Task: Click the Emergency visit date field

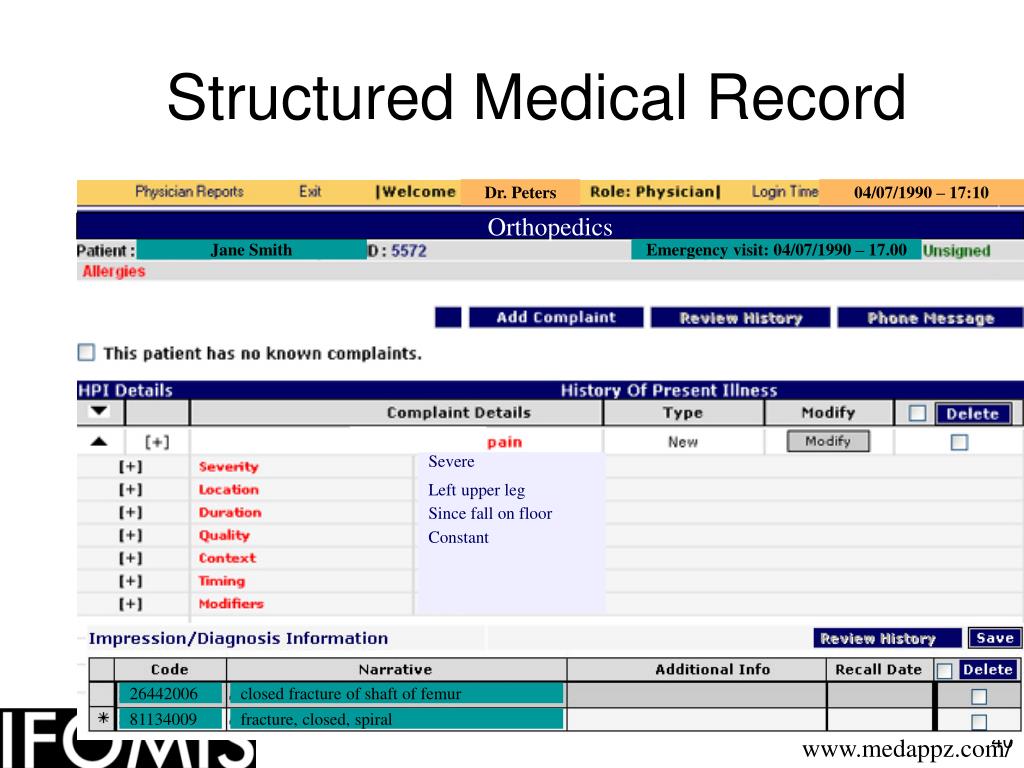Action: (776, 249)
